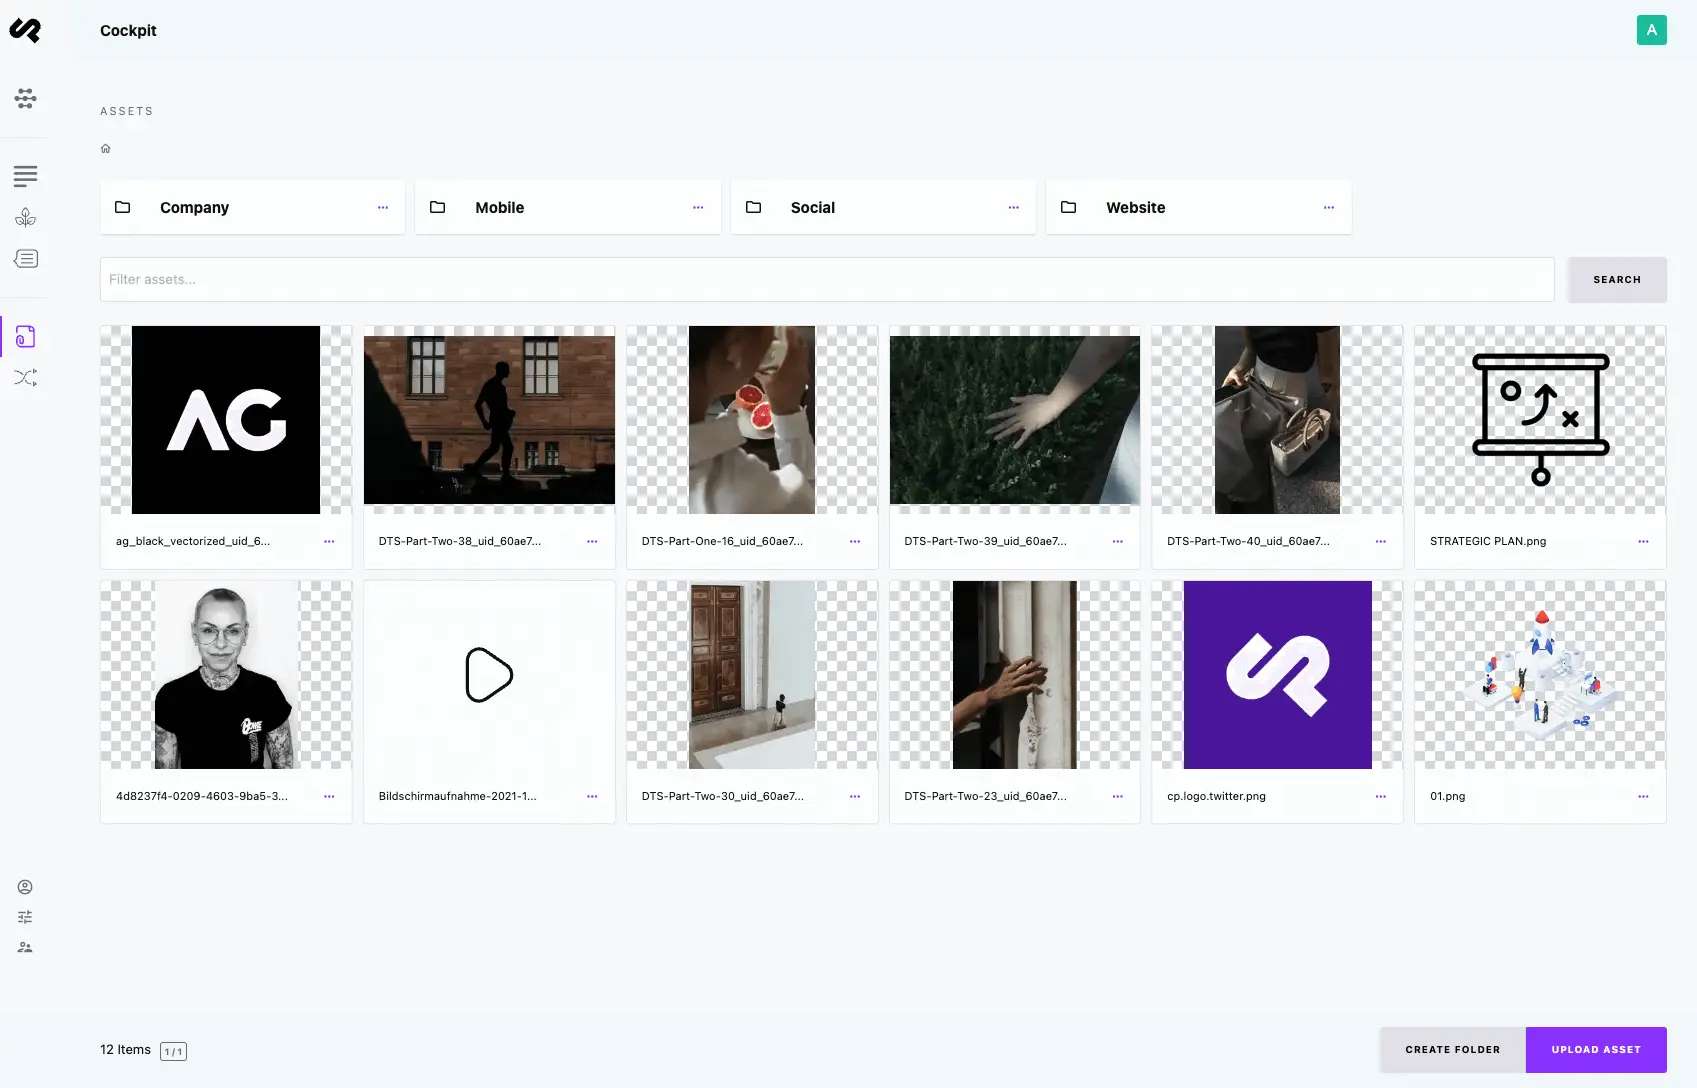
Task: Click the home breadcrumb icon
Action: (x=106, y=149)
